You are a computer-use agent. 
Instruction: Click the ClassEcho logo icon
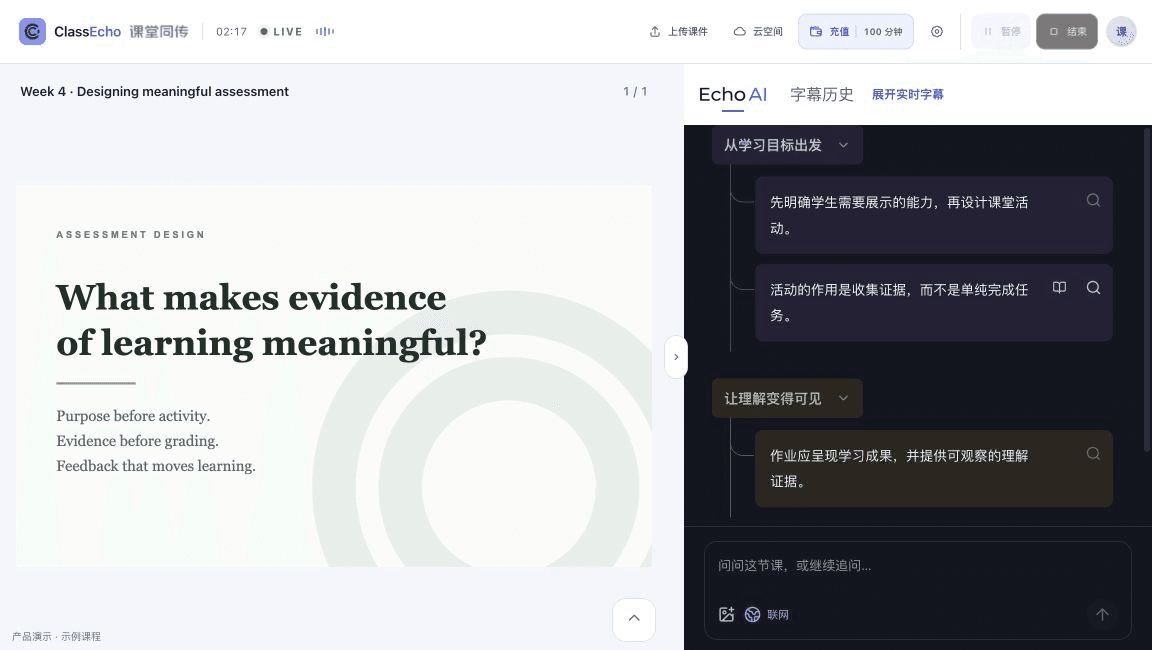pos(32,32)
